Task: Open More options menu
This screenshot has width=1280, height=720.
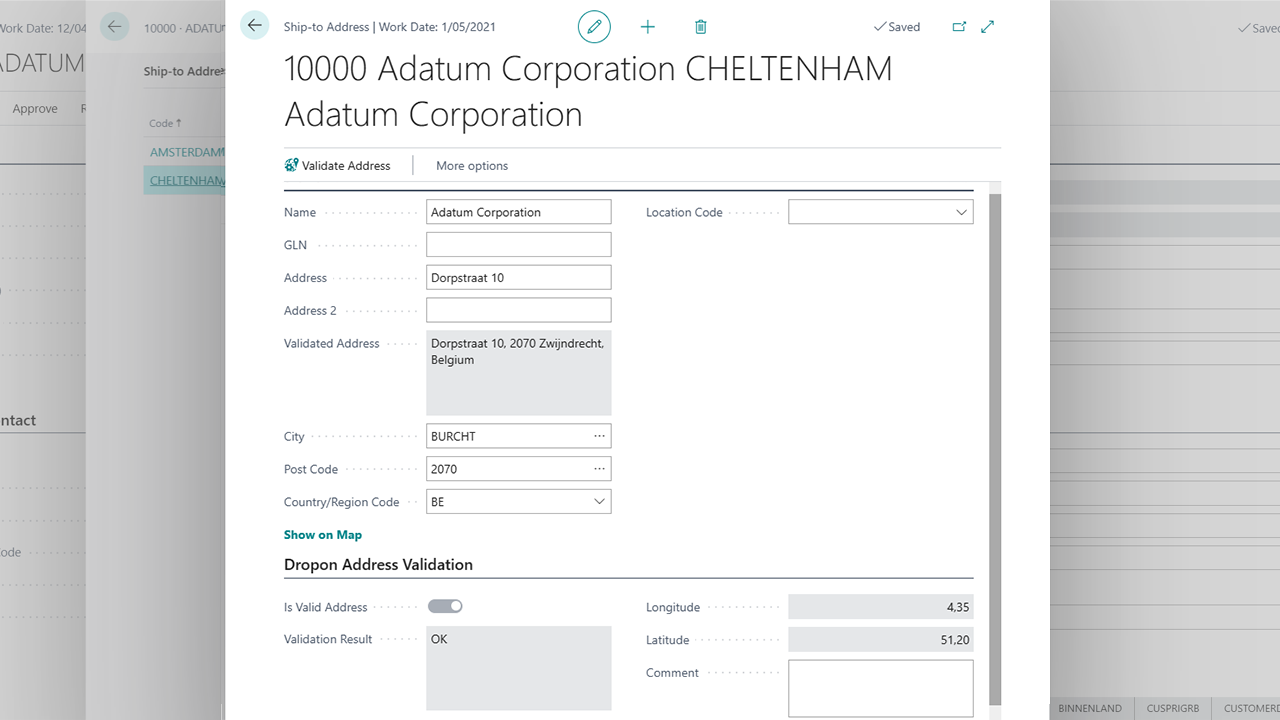Action: [472, 166]
